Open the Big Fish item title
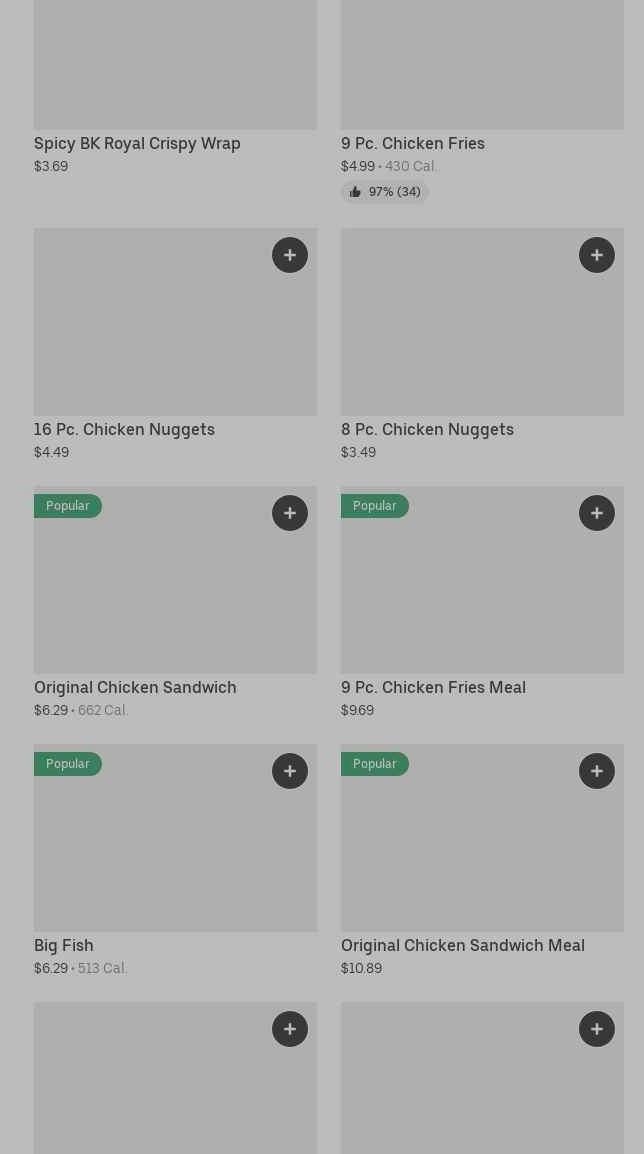 64,945
